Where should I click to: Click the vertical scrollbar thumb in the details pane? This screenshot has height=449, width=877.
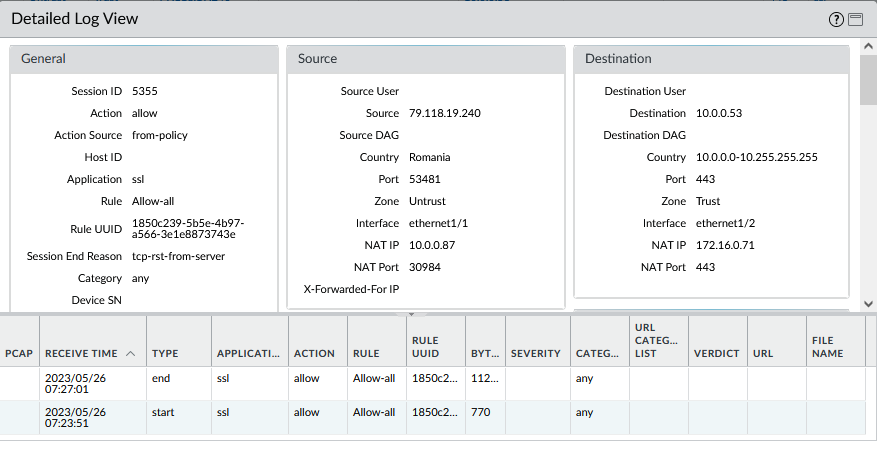tap(868, 82)
